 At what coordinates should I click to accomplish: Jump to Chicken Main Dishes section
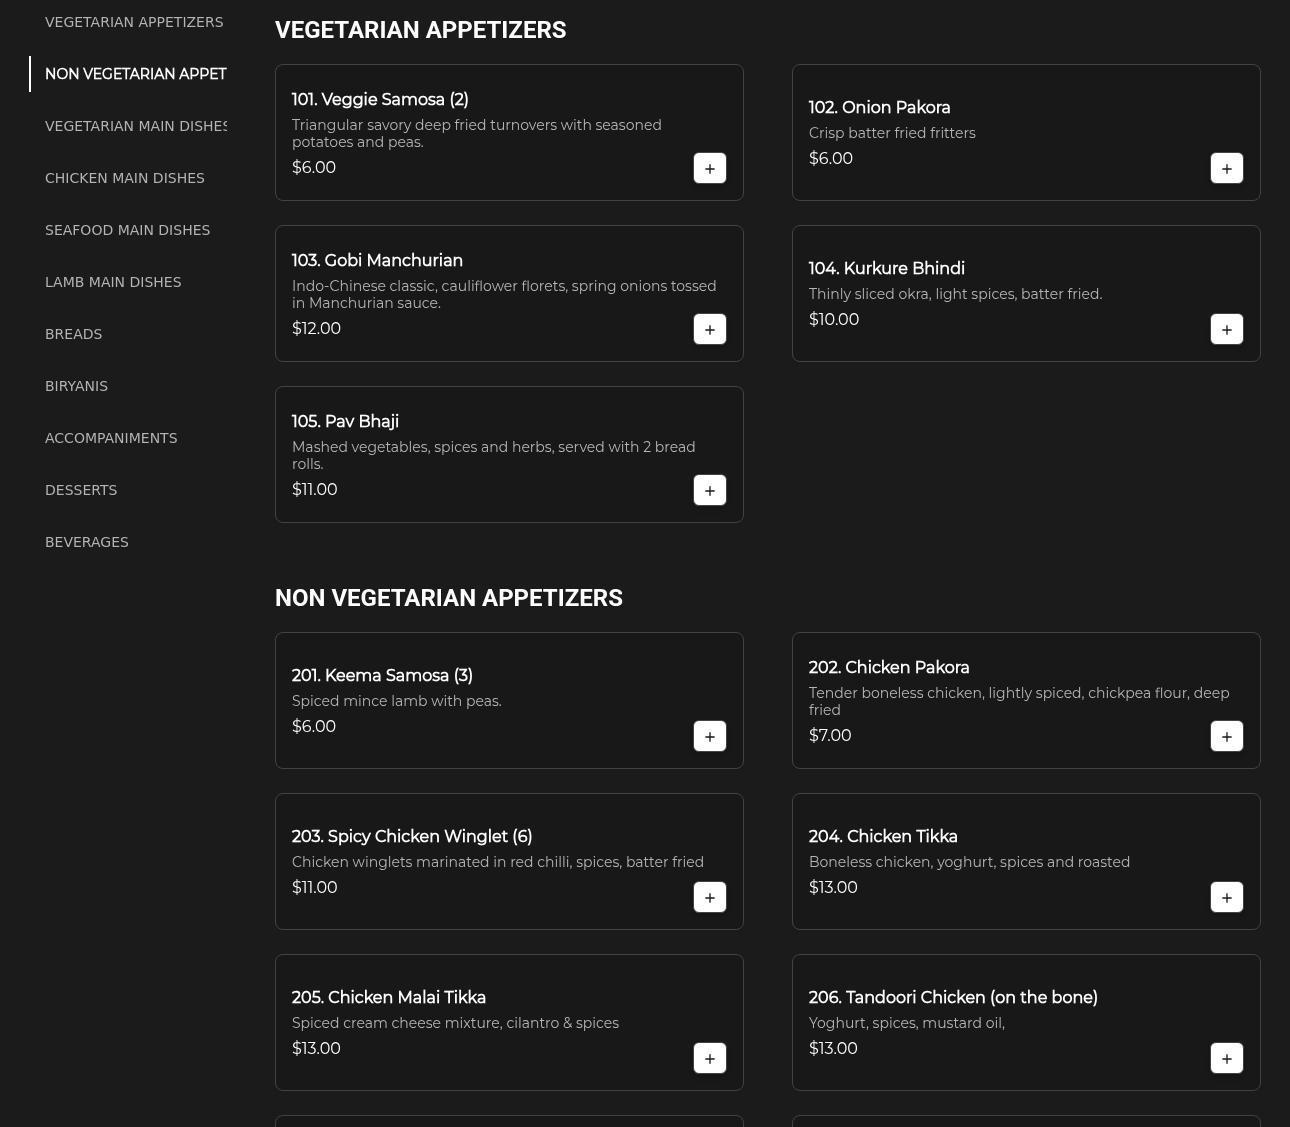125,178
